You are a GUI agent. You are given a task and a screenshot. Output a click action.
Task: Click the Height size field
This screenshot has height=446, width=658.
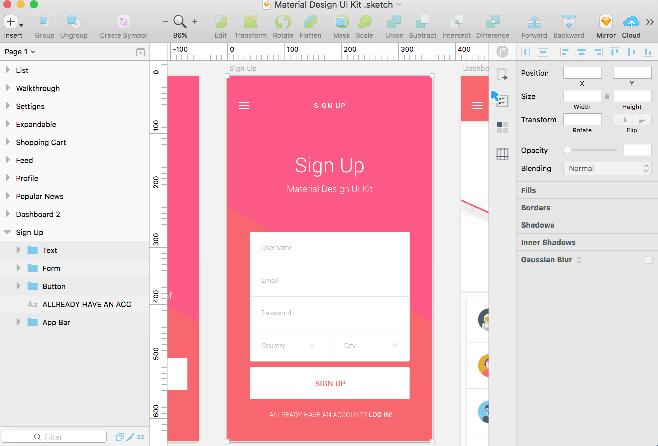632,96
